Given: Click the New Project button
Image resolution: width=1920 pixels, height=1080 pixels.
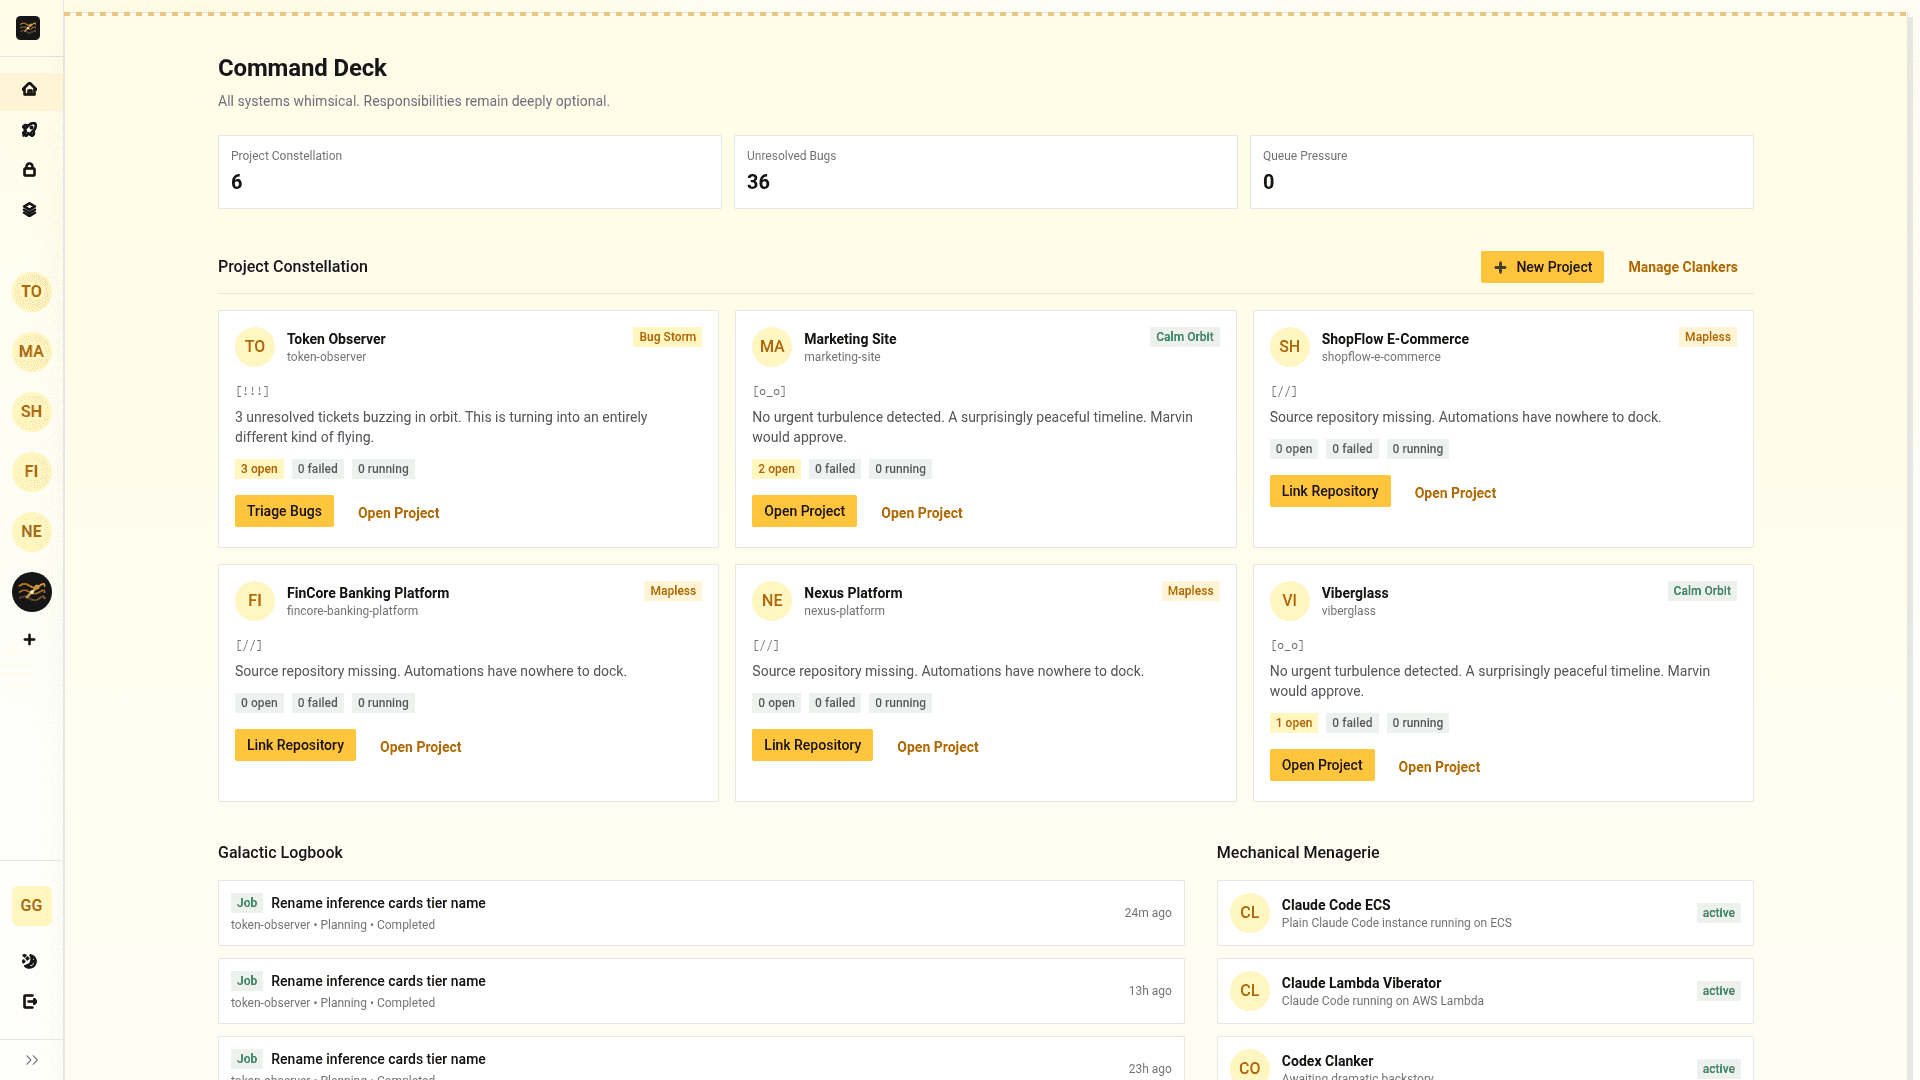Looking at the screenshot, I should pos(1542,267).
